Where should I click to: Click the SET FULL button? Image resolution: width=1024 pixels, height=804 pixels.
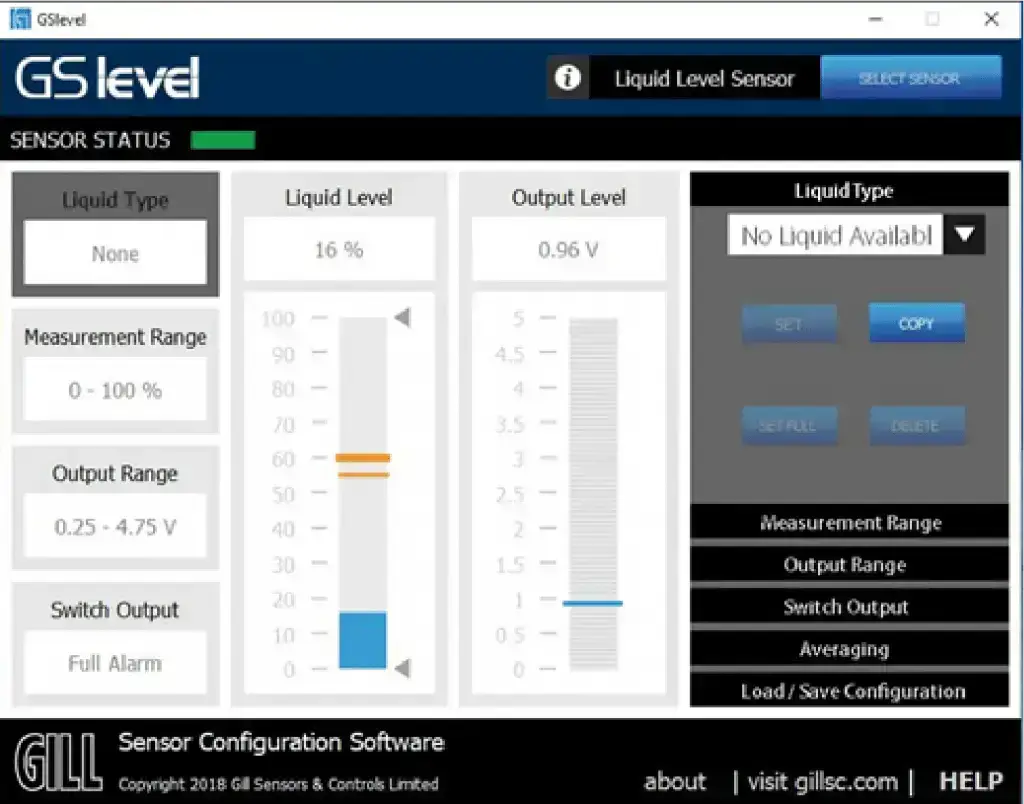click(x=790, y=425)
